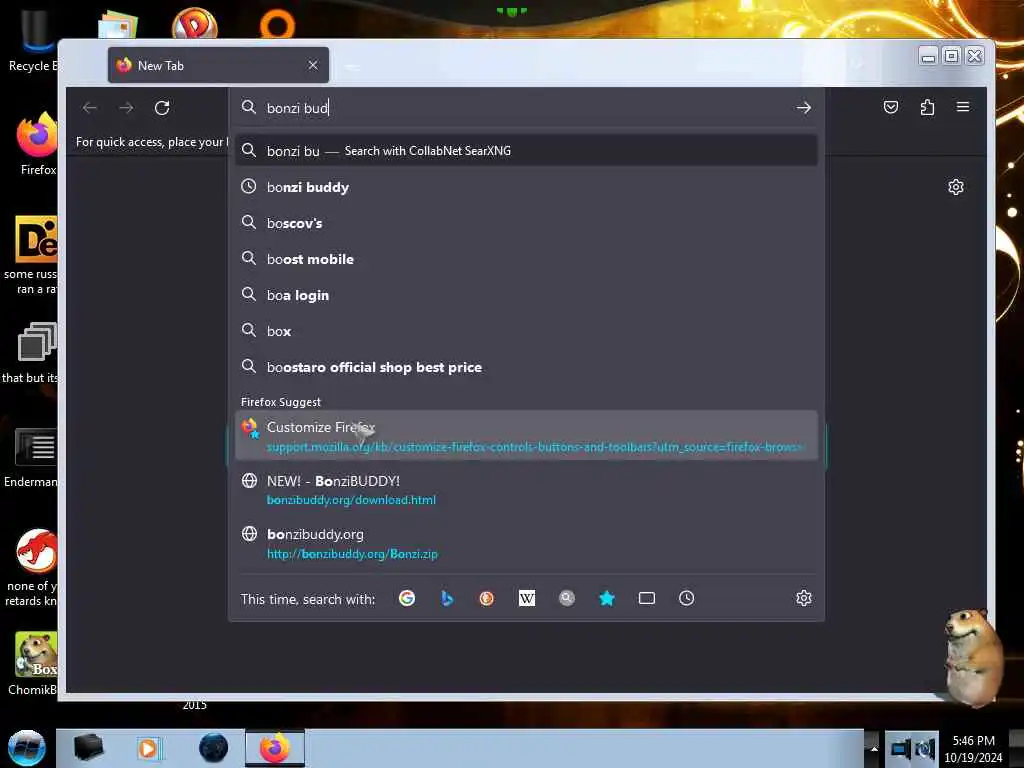Image resolution: width=1024 pixels, height=768 pixels.
Task: Select the boscov's search suggestion
Action: coord(526,223)
